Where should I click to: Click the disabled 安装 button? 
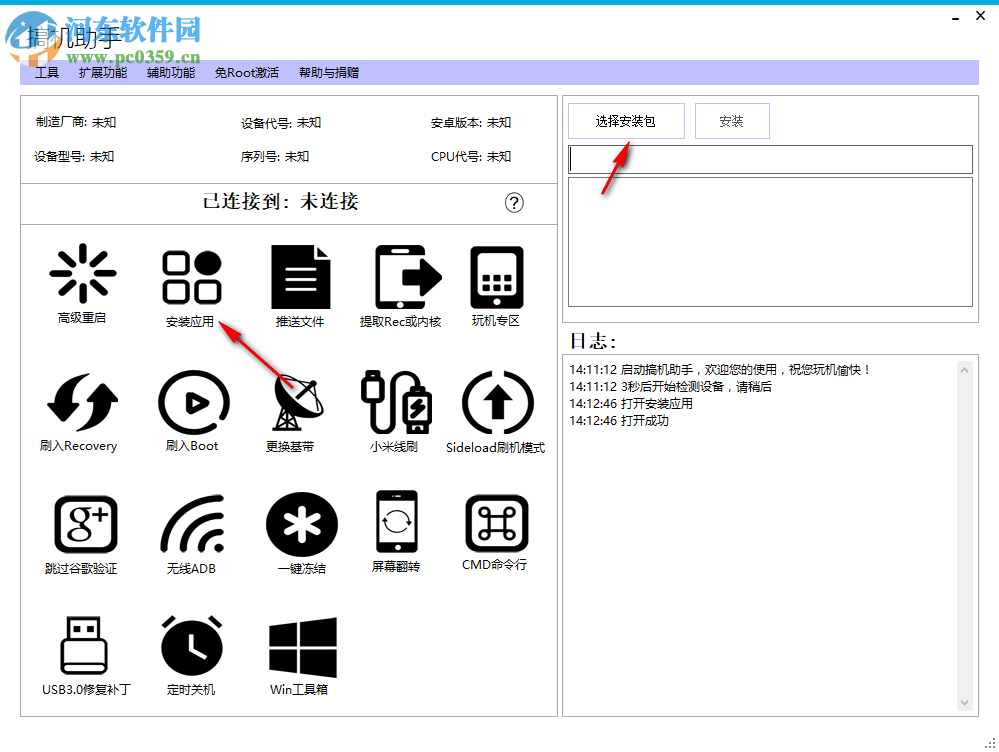pos(732,121)
